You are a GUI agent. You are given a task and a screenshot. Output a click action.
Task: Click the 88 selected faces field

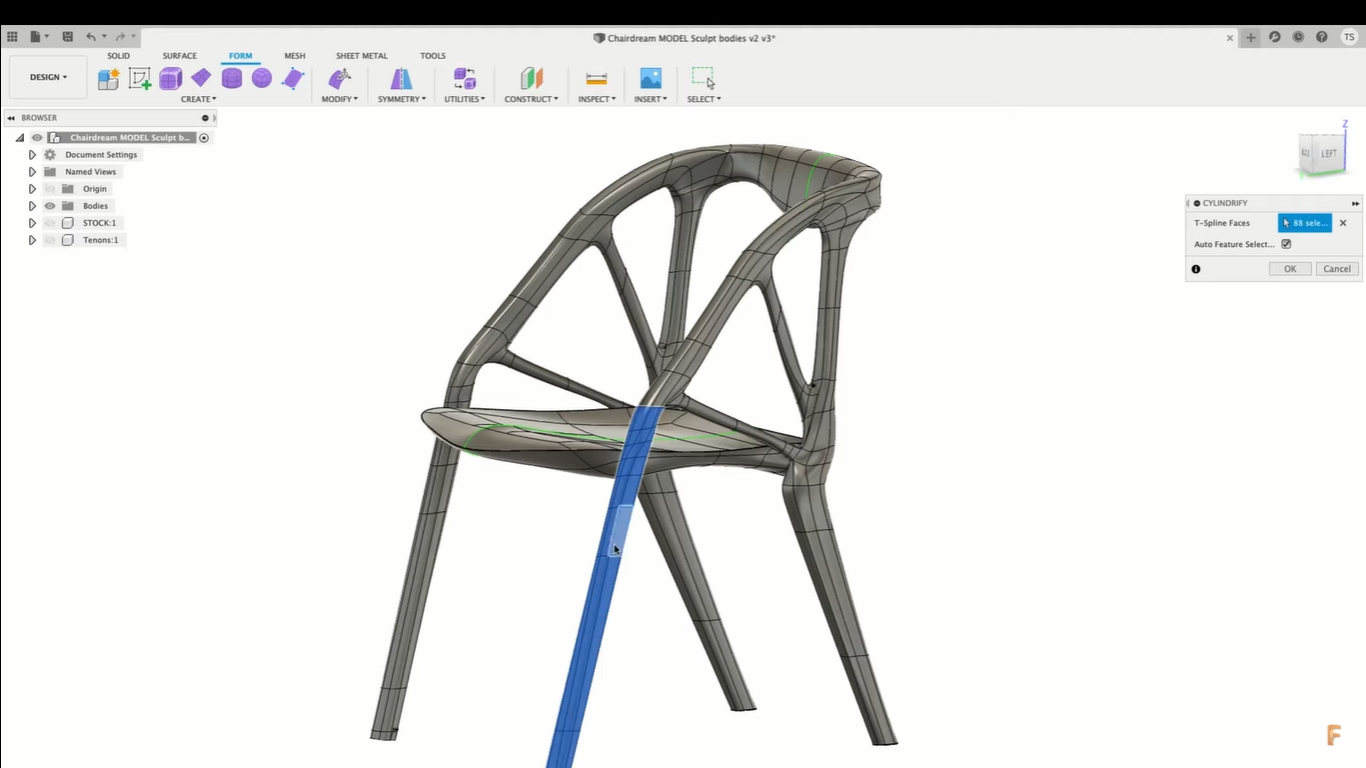[x=1305, y=222]
